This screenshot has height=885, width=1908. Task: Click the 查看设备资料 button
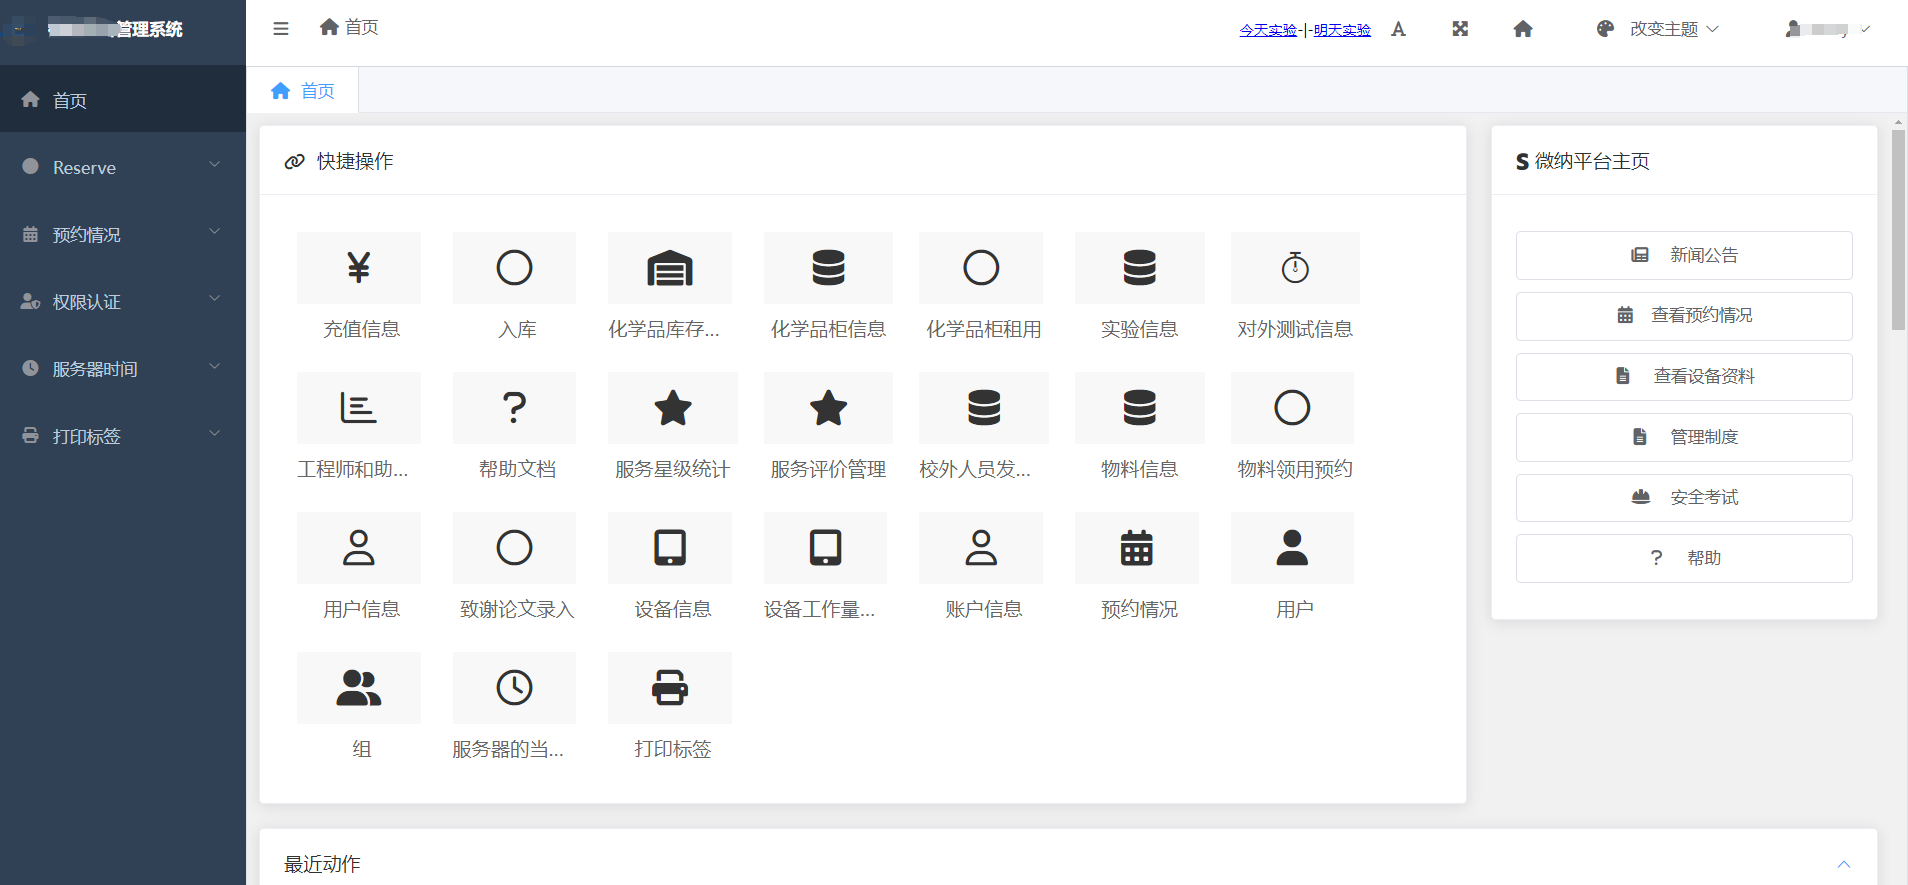click(1684, 376)
